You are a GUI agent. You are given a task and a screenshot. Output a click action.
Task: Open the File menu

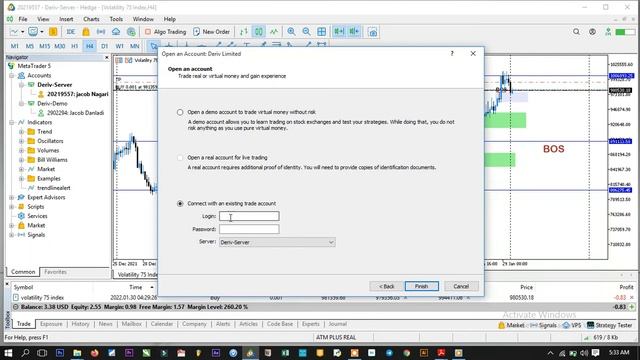[x=23, y=19]
